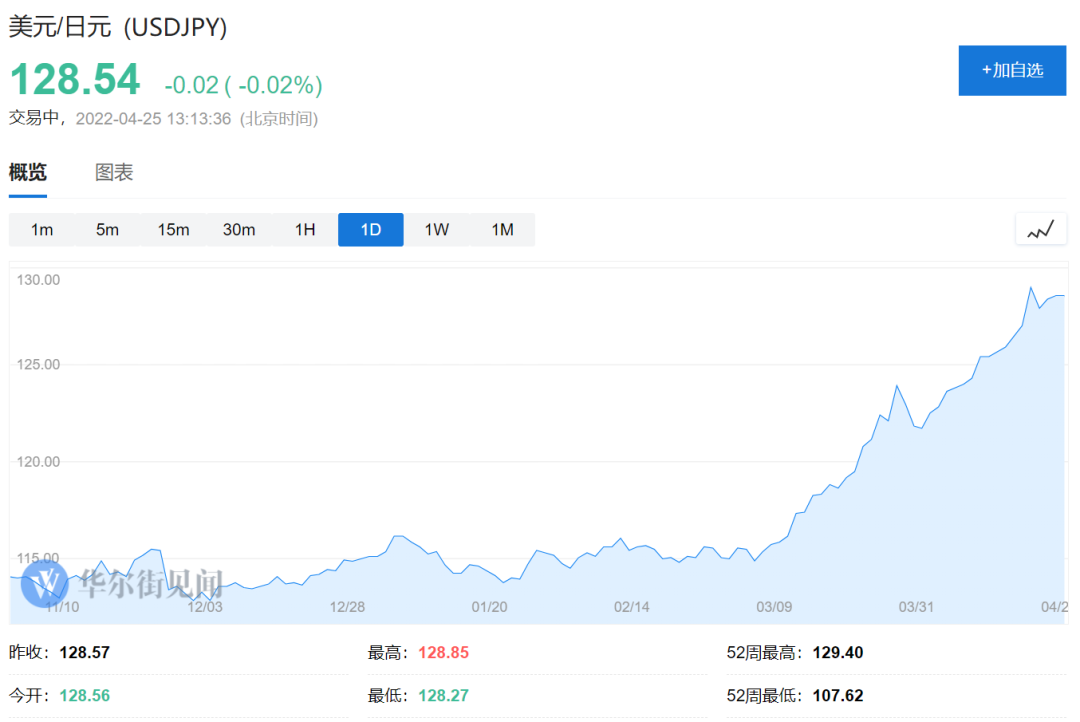This screenshot has height=722, width=1080.
Task: Click the 最高 value 128.85
Action: pyautogui.click(x=443, y=653)
